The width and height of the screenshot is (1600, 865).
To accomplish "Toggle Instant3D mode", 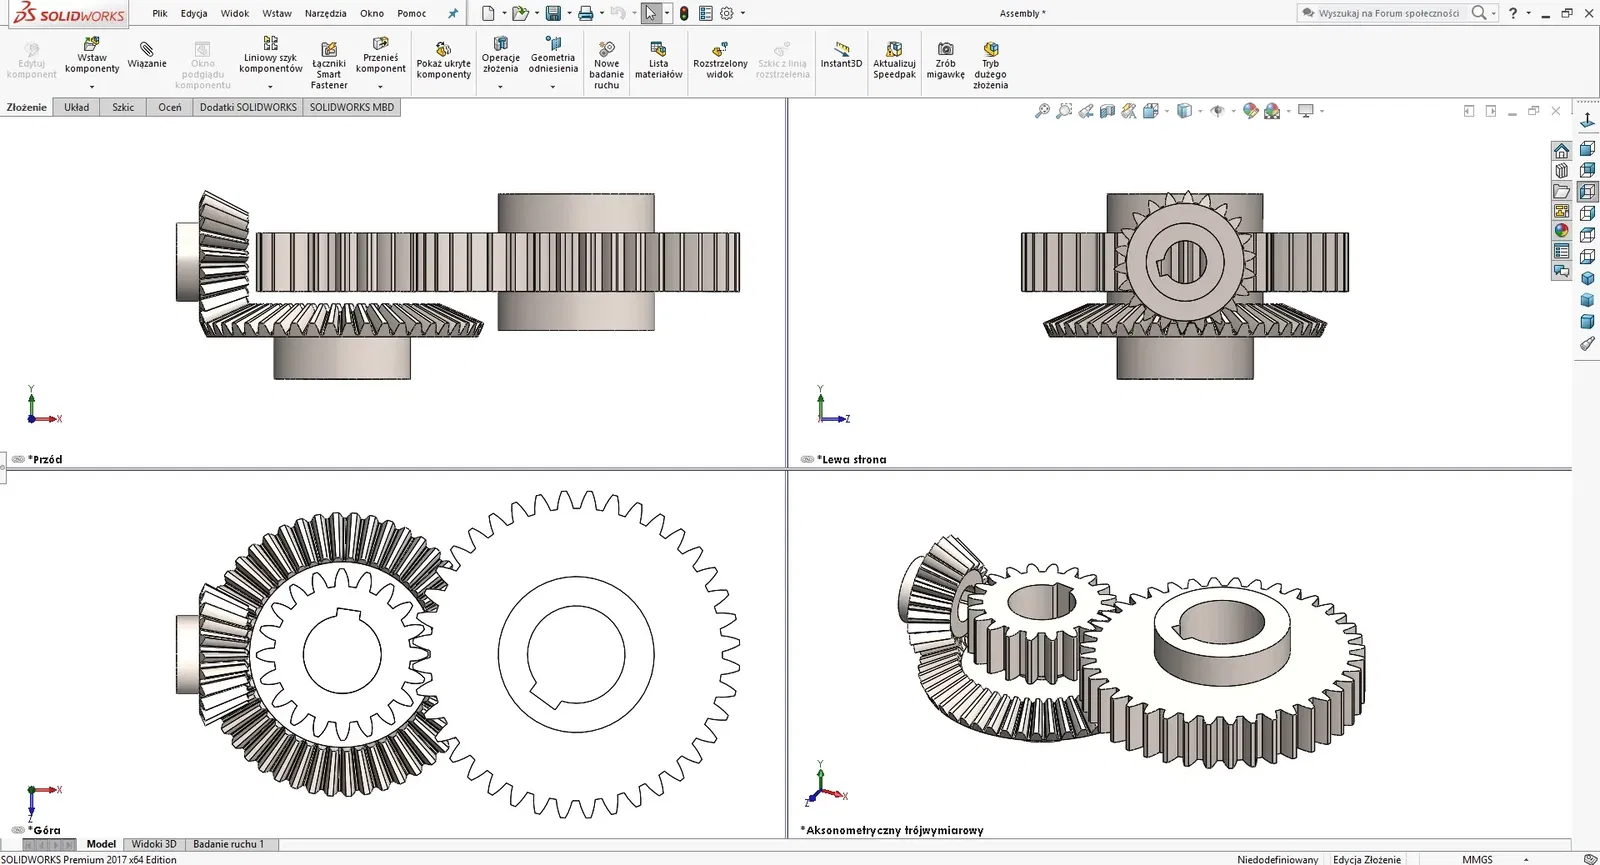I will coord(841,56).
